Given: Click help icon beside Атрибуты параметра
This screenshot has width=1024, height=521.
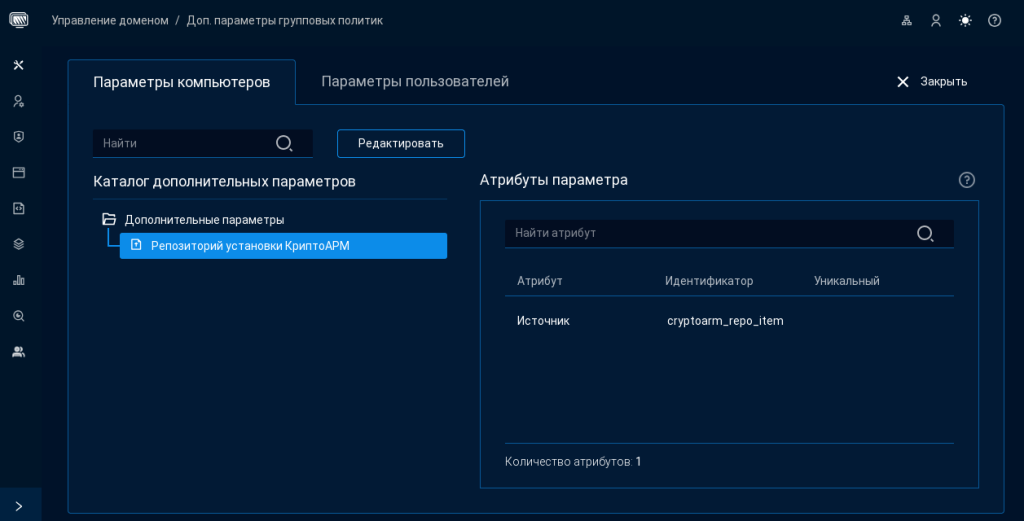Looking at the screenshot, I should click(x=966, y=180).
